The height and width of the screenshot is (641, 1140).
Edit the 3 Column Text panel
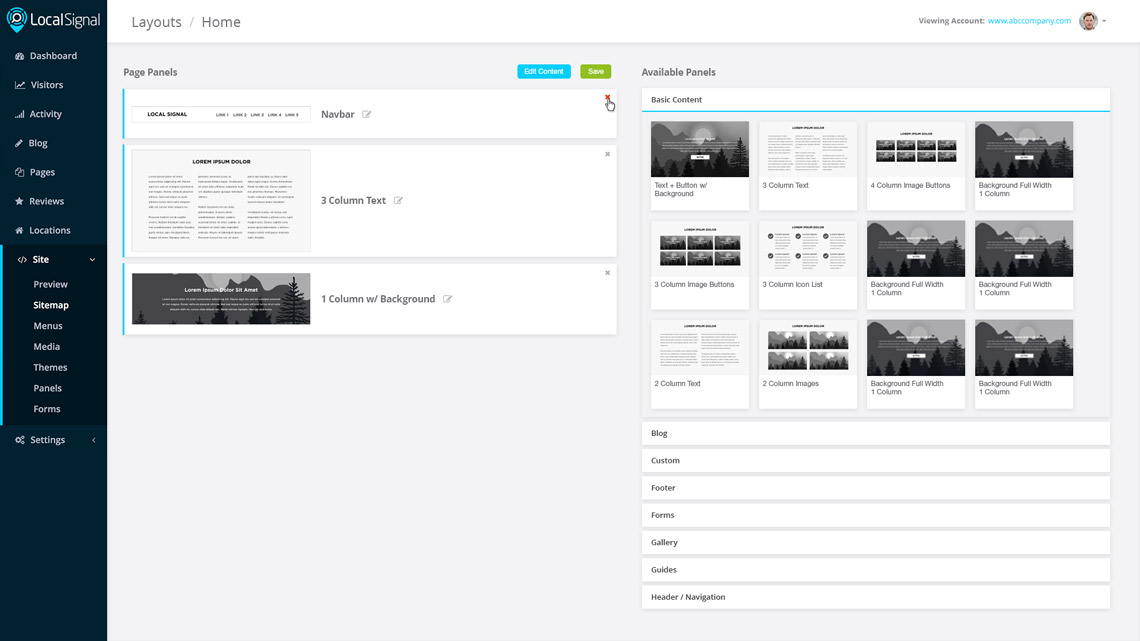(x=398, y=200)
